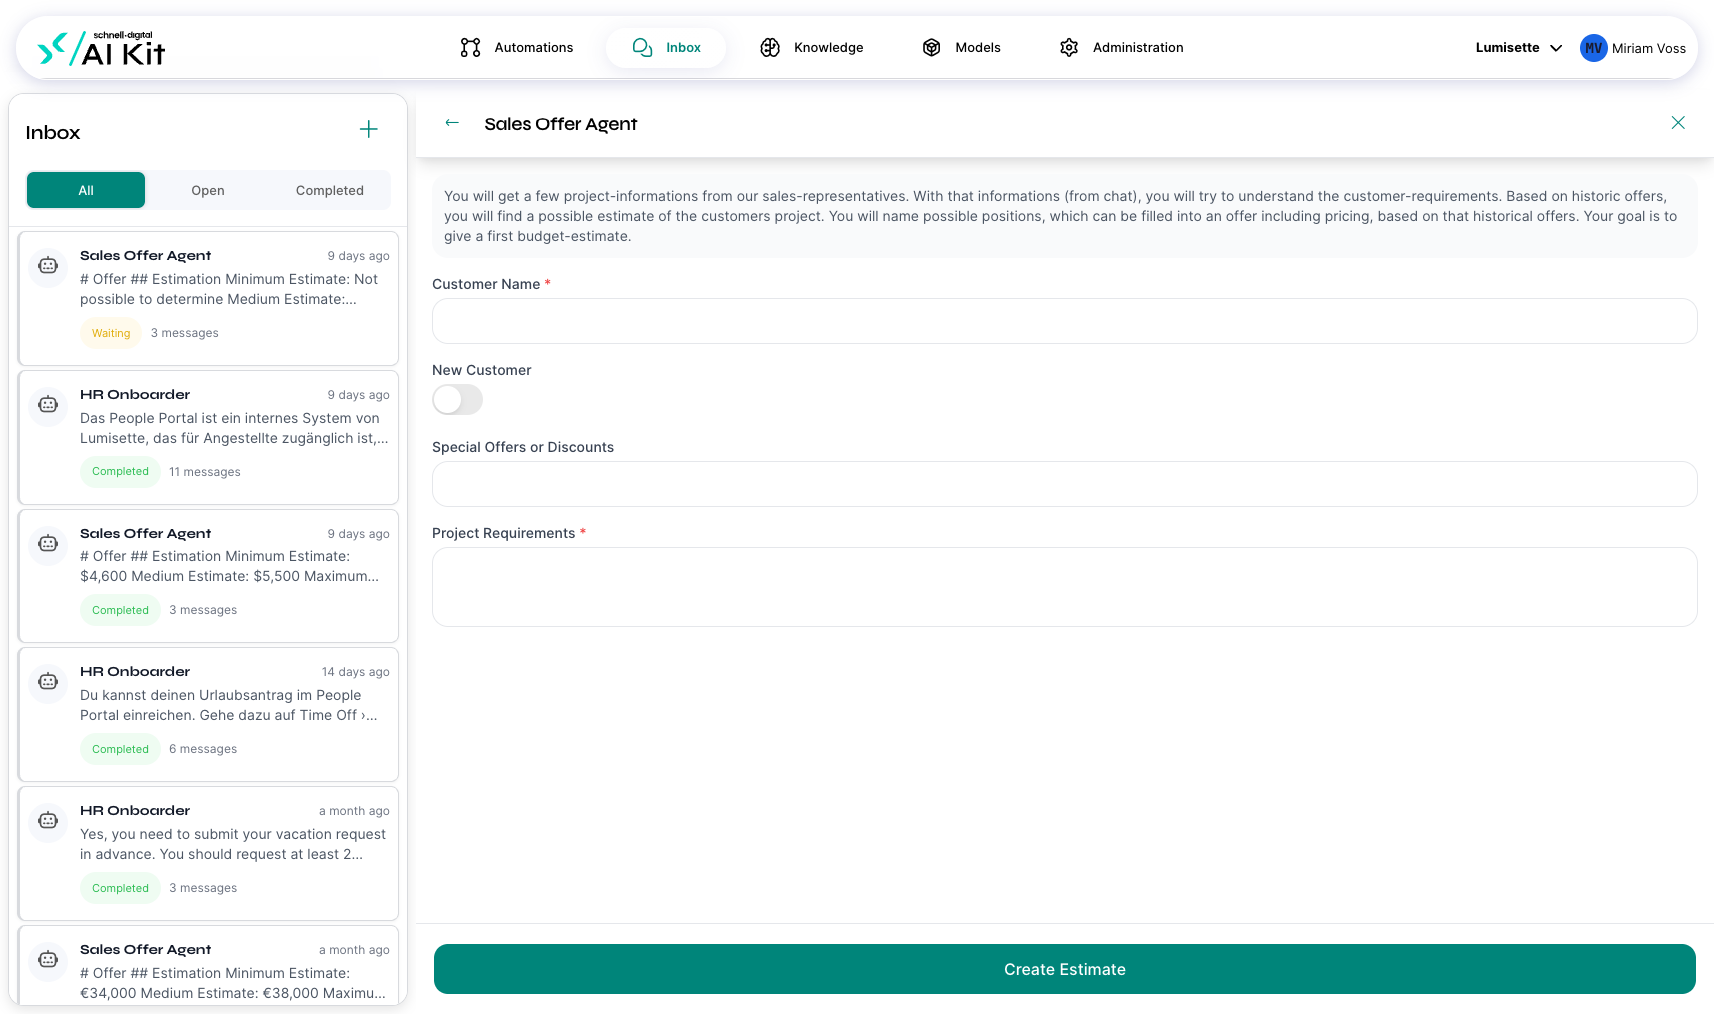The image size is (1714, 1014).
Task: Click the Project Requirements label
Action: 504,533
